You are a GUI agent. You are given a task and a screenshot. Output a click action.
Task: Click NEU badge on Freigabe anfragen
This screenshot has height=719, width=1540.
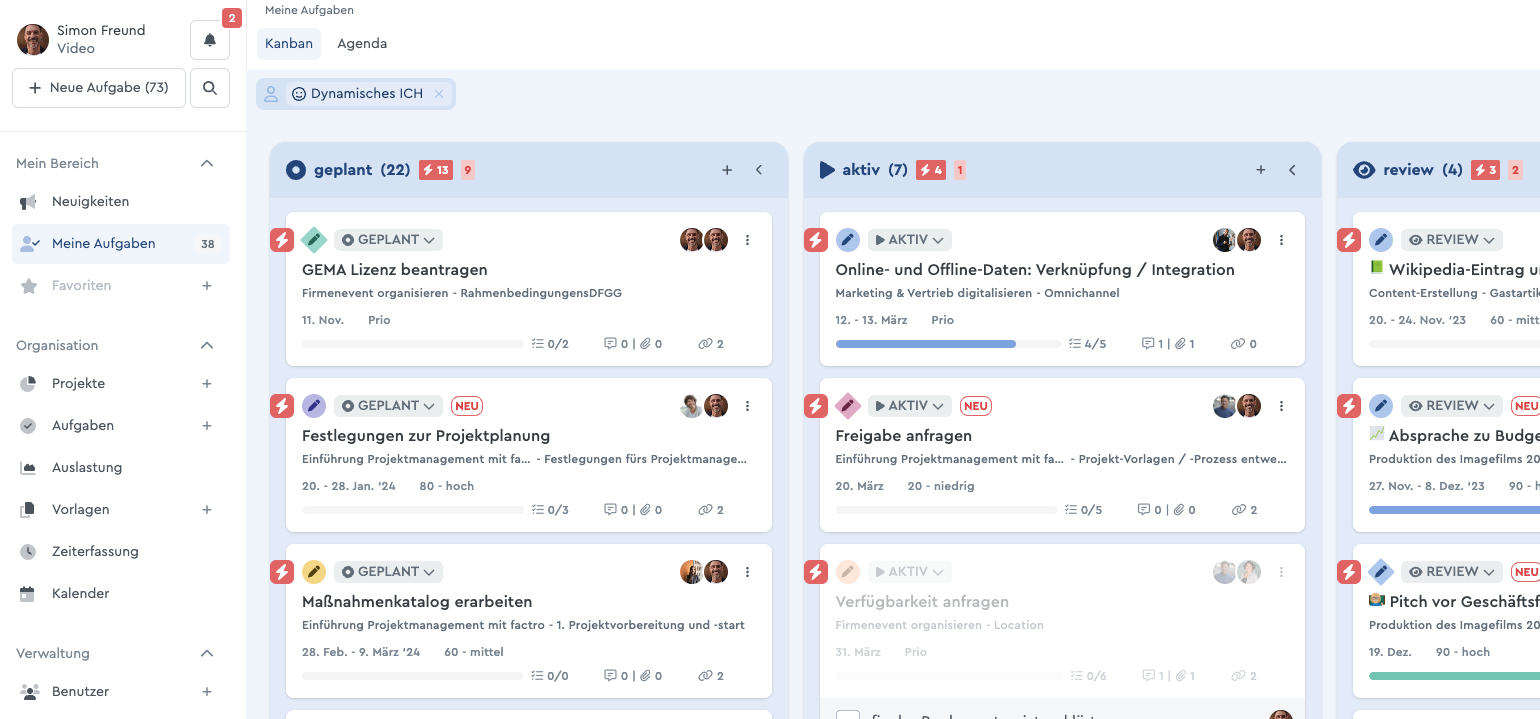[x=976, y=406]
